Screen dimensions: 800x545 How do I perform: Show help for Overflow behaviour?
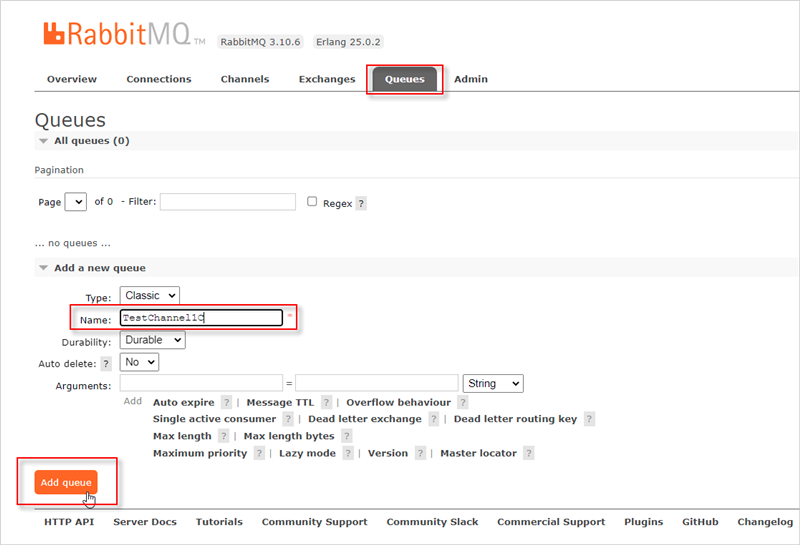(463, 403)
